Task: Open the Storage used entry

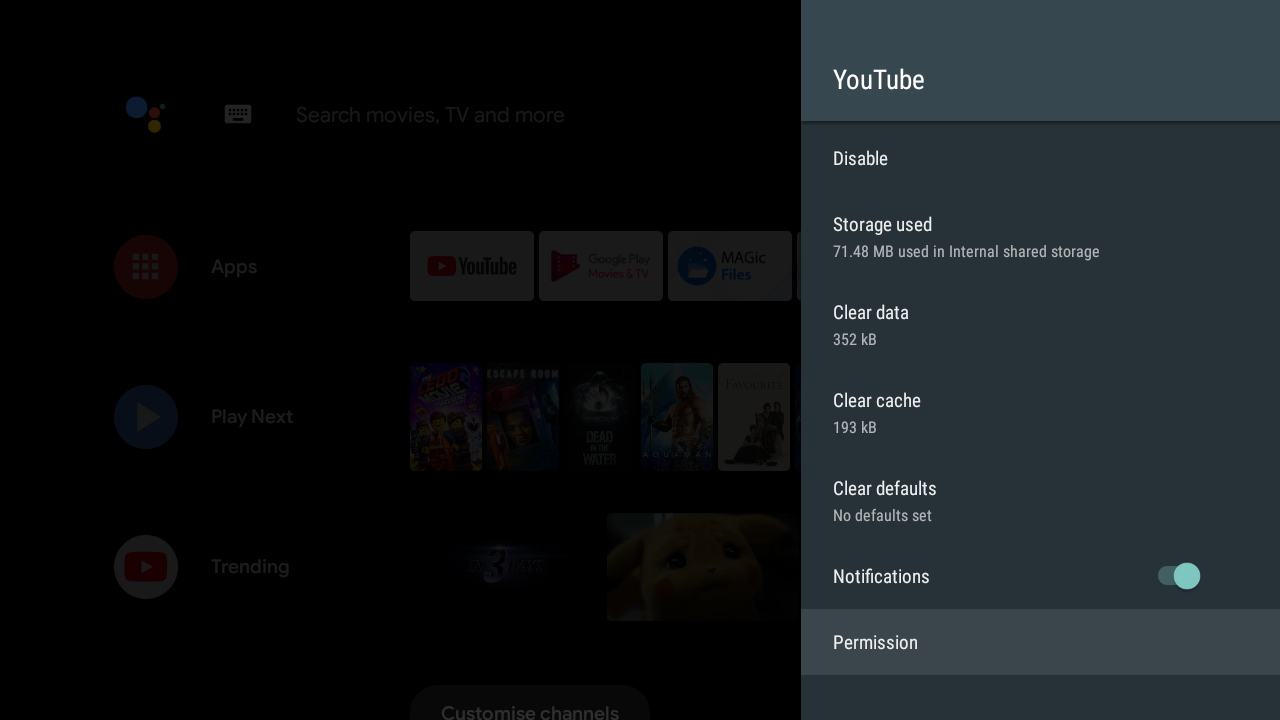Action: tap(1040, 237)
